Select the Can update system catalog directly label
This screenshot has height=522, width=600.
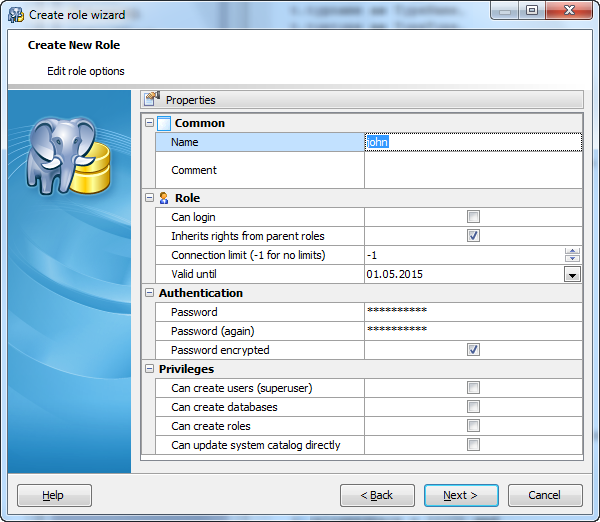256,445
